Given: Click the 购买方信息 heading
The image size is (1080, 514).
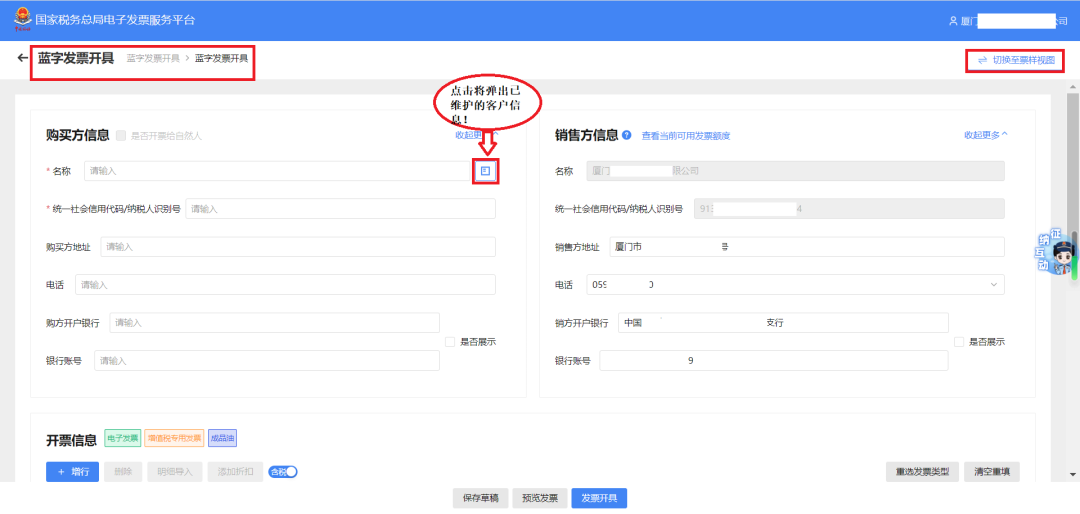Looking at the screenshot, I should tap(78, 136).
